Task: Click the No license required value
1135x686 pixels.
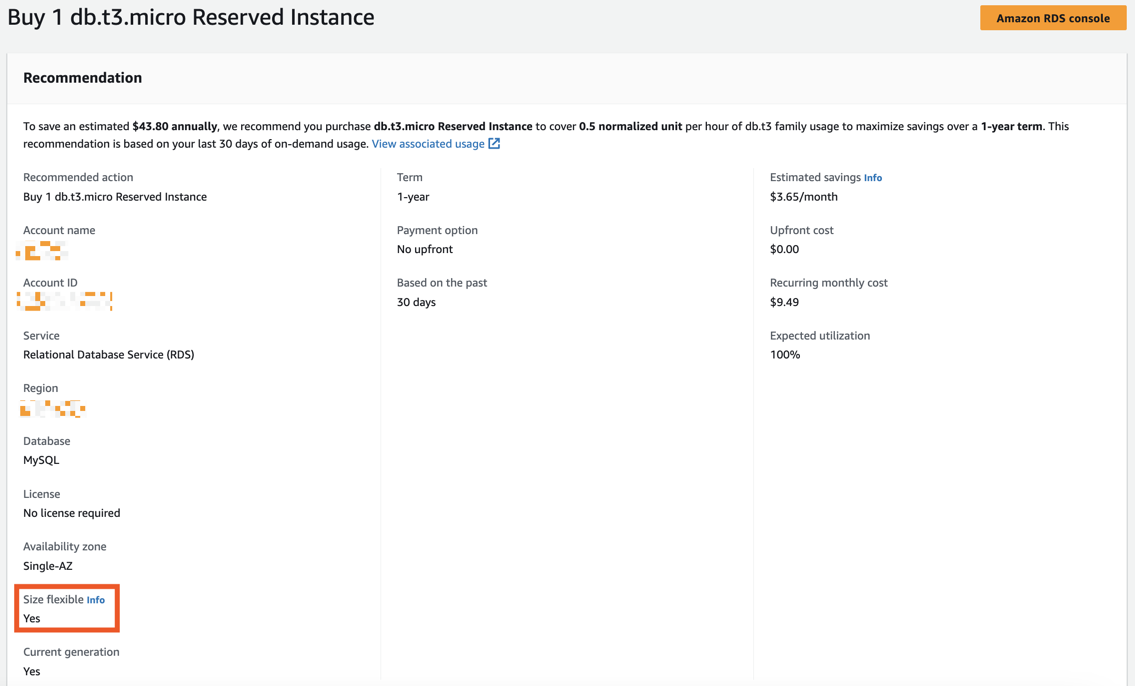Action: (71, 513)
